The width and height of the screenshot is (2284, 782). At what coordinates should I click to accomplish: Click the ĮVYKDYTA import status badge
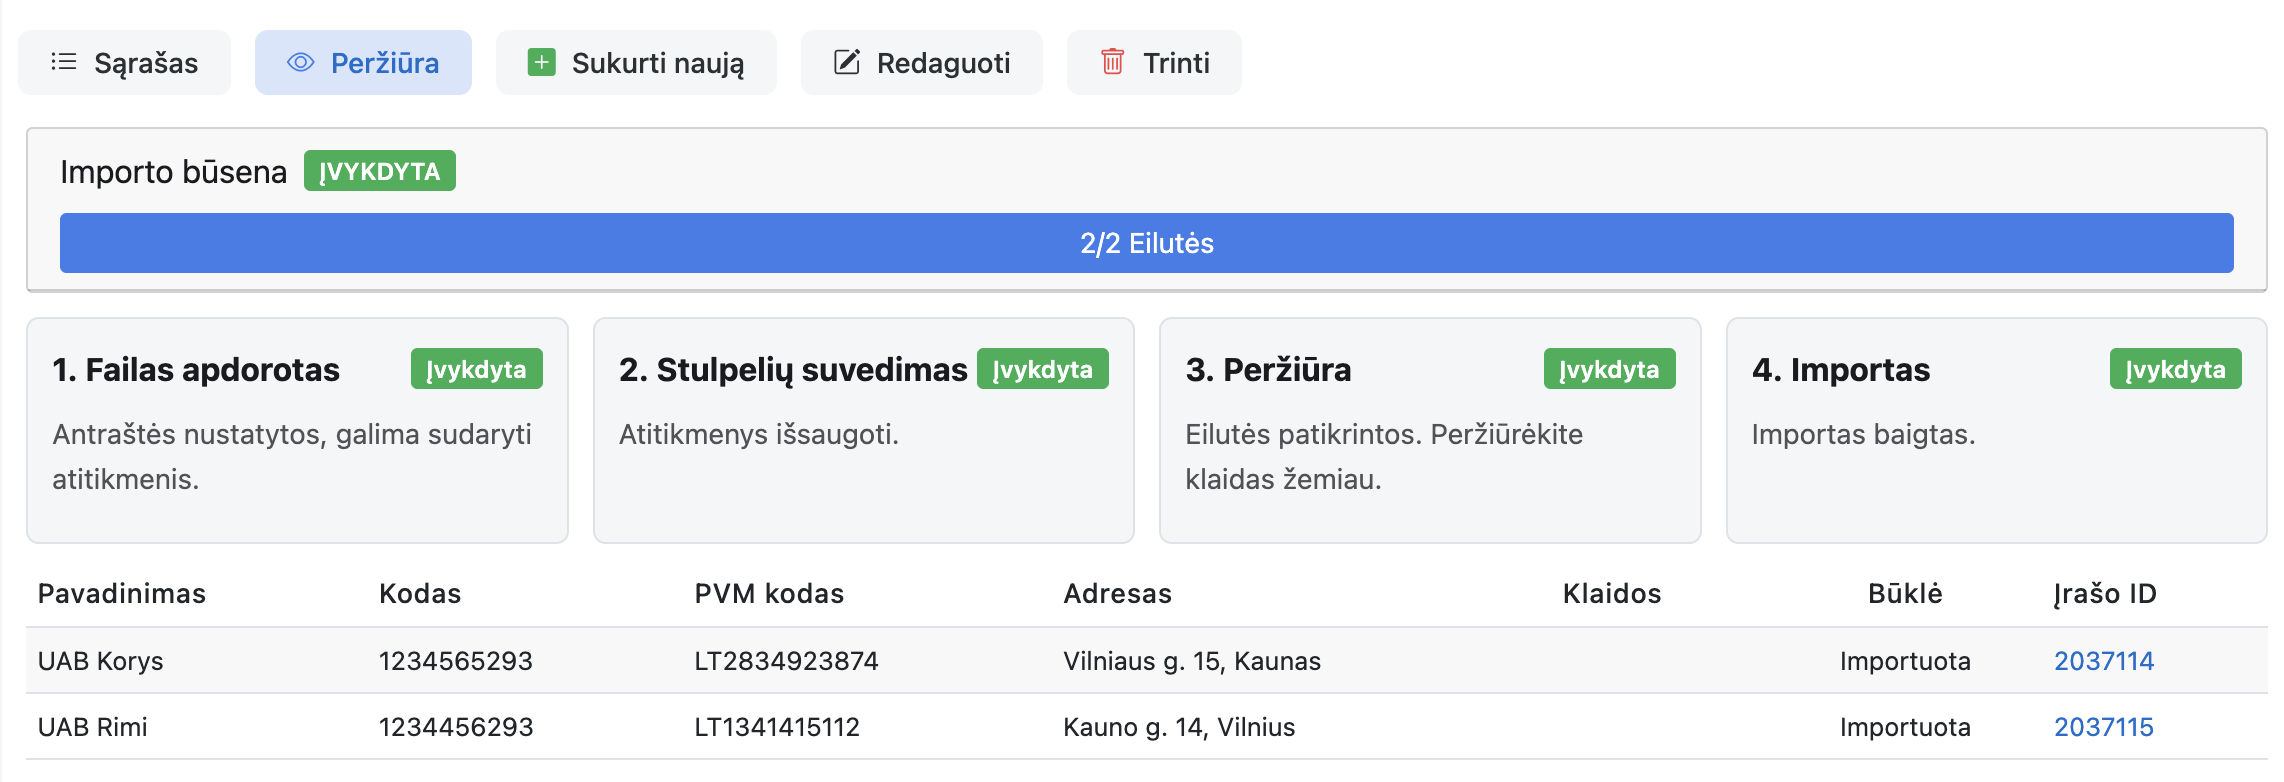(379, 171)
